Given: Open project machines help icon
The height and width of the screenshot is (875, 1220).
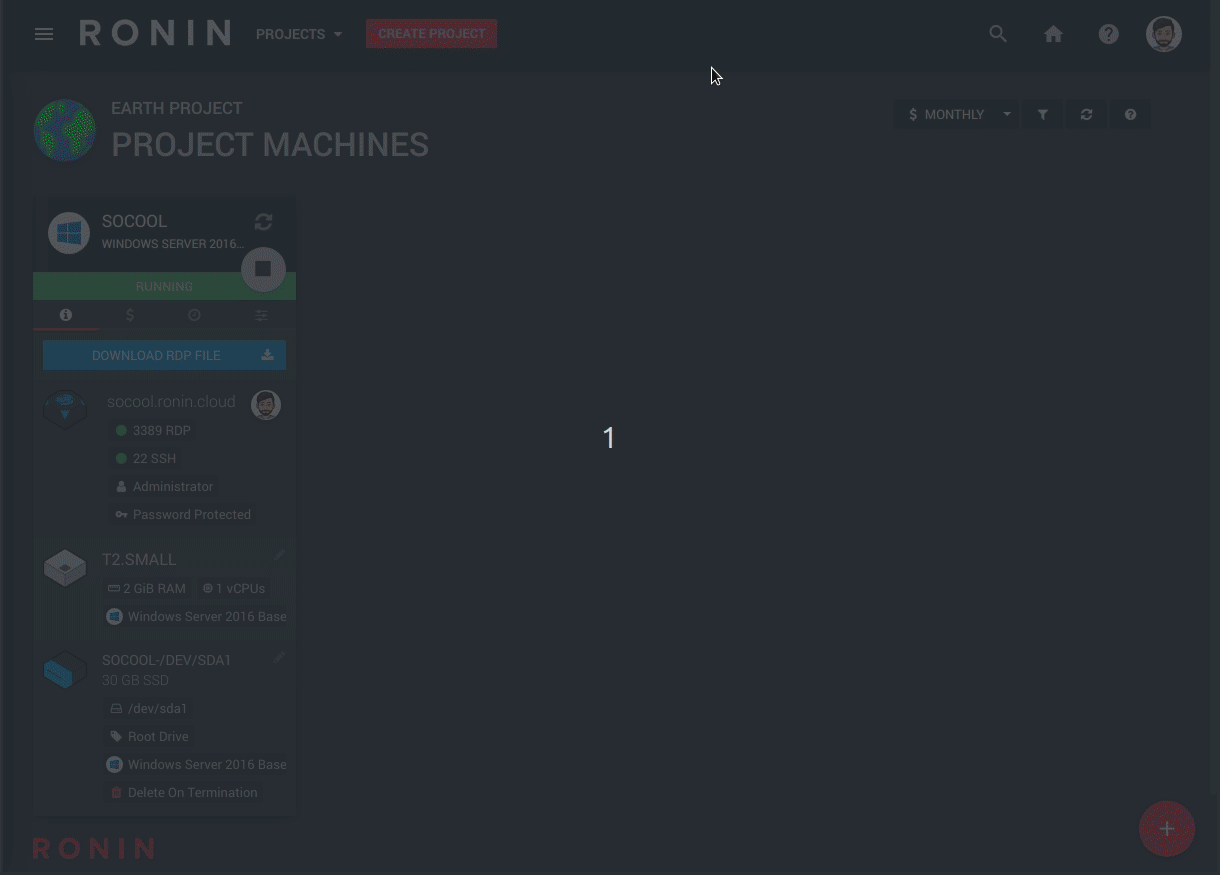Looking at the screenshot, I should 1130,115.
